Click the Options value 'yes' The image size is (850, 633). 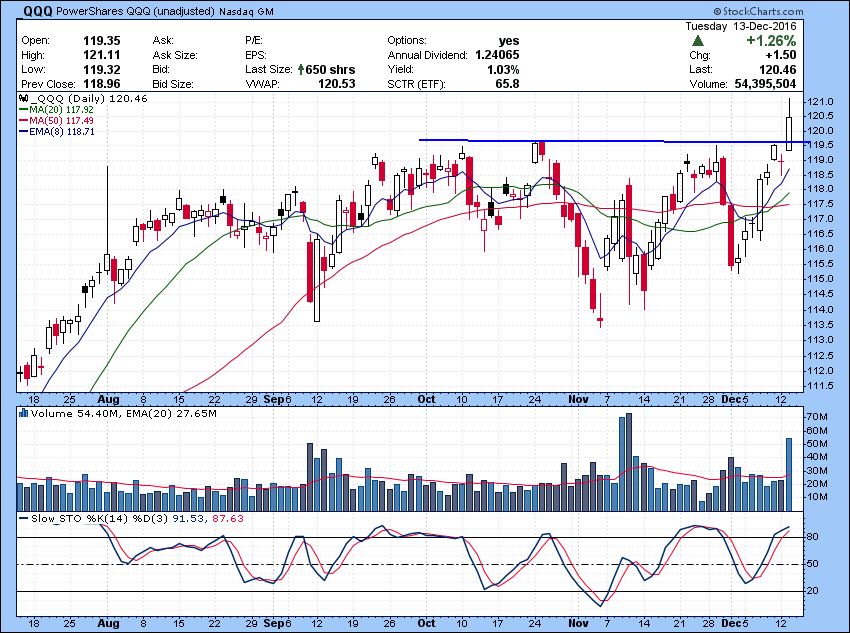pos(509,41)
